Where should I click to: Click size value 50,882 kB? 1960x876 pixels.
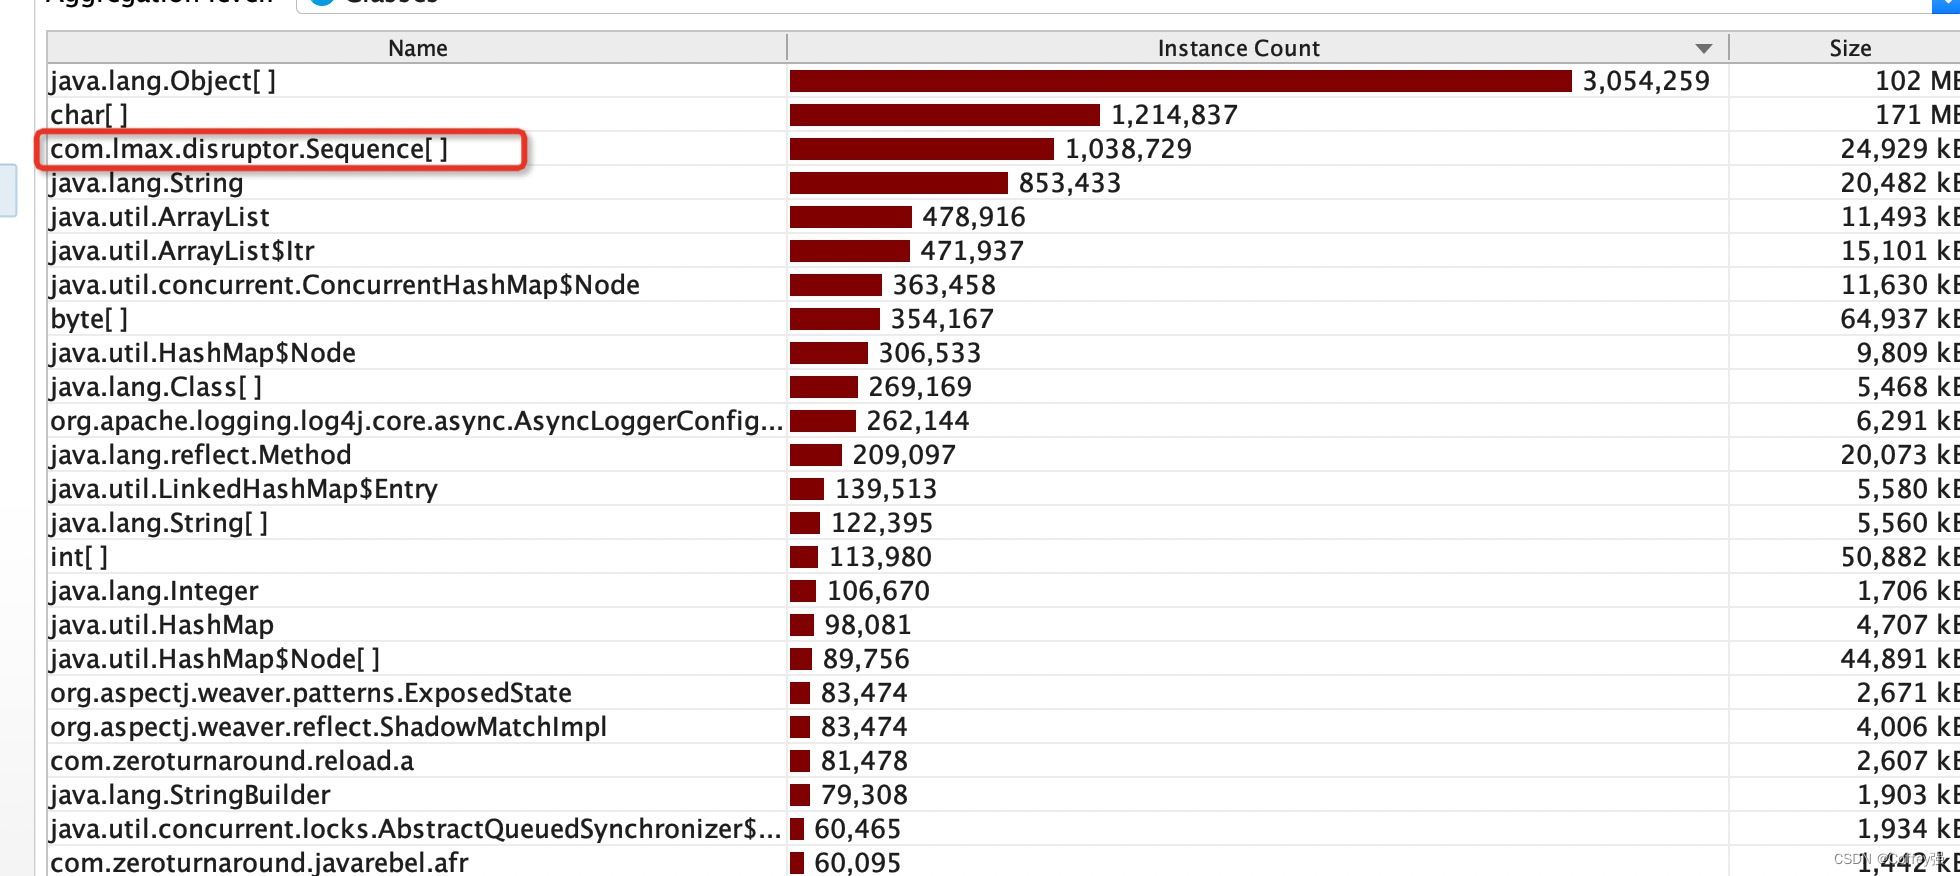1900,557
